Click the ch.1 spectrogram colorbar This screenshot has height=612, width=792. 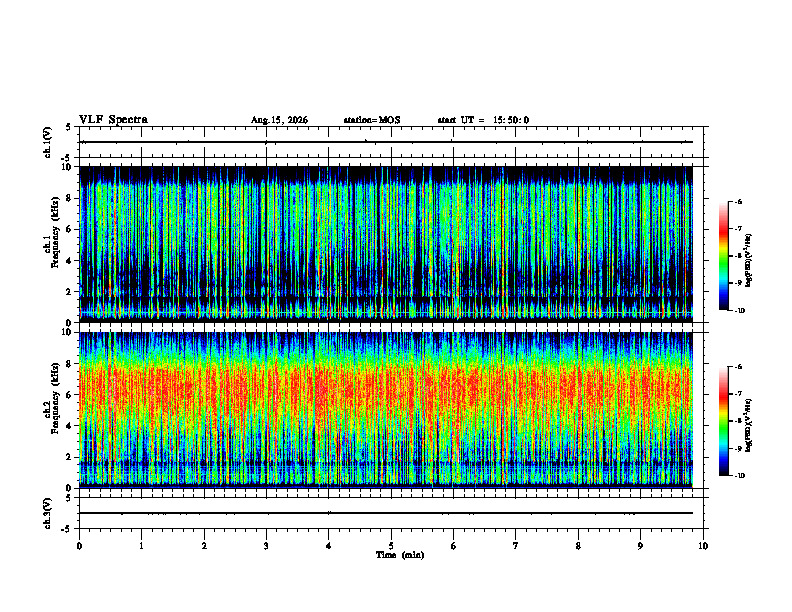click(723, 256)
